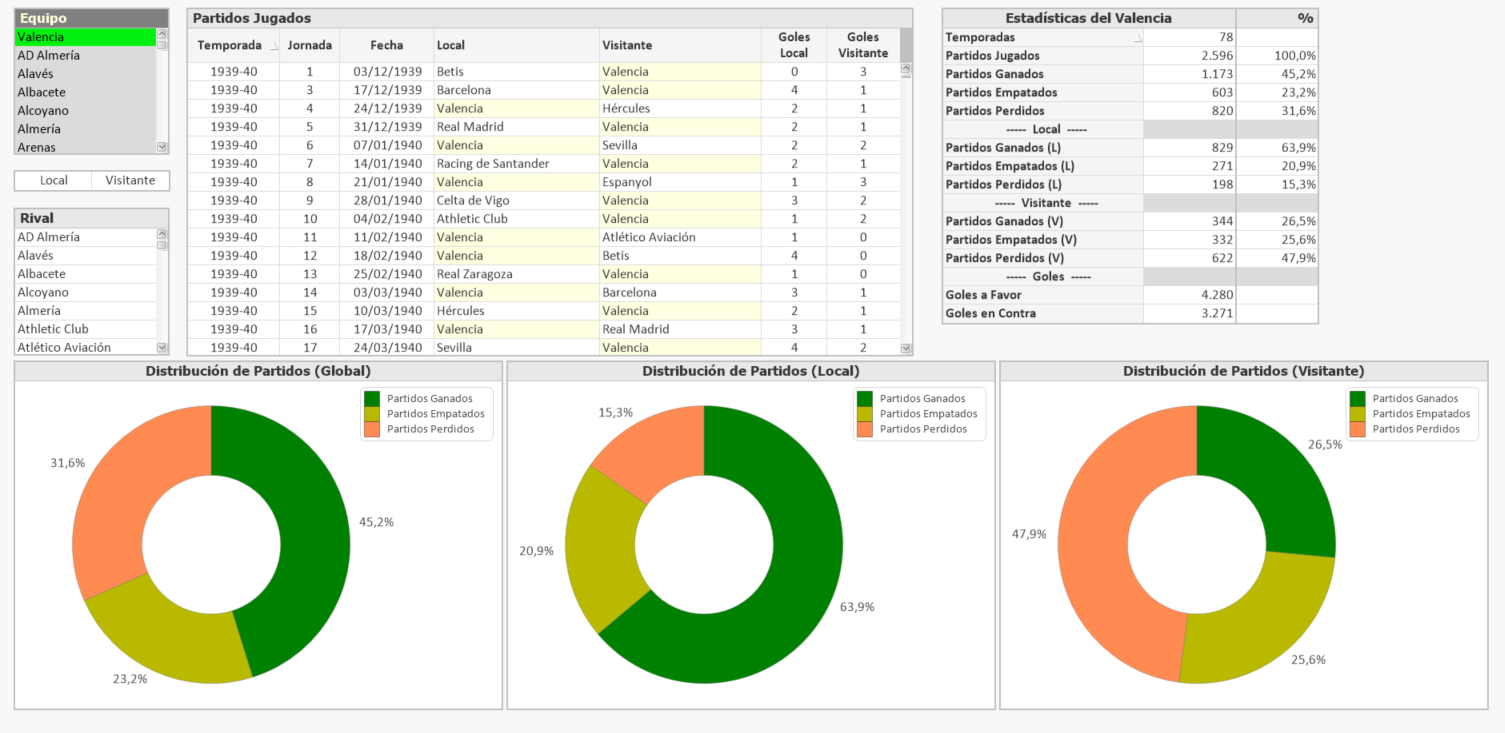Click the Local column header

[516, 45]
